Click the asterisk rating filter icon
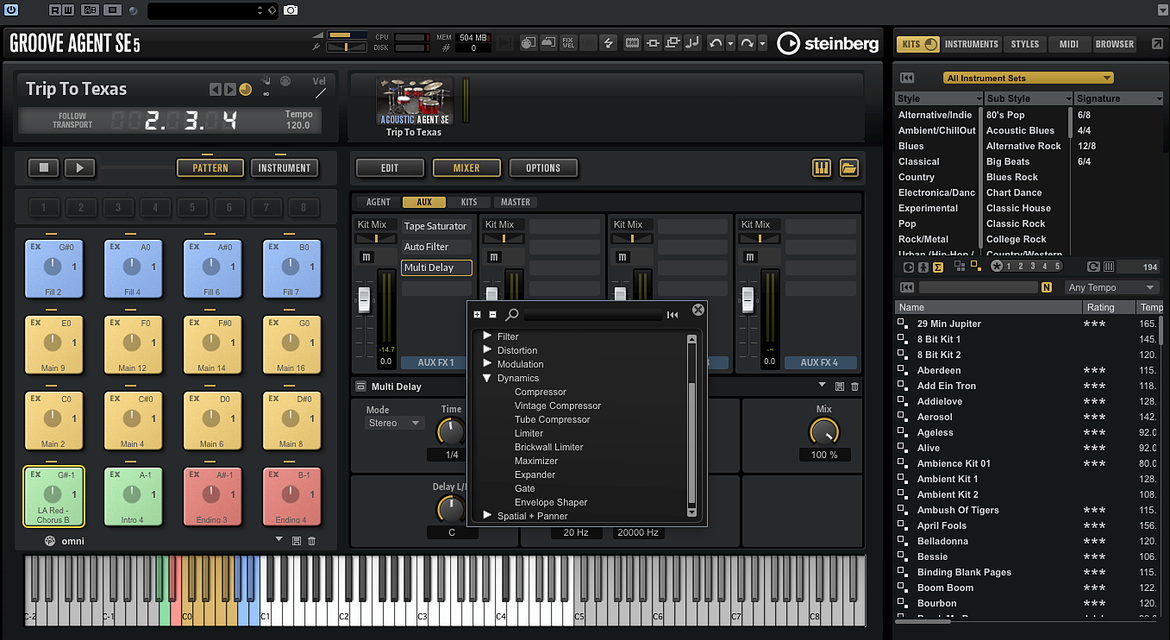 (x=996, y=266)
